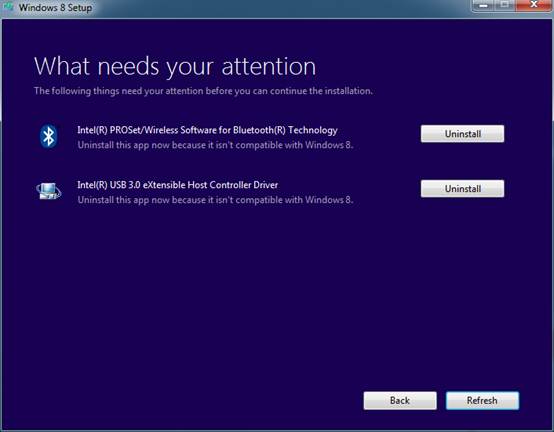Screen dimensions: 554x432
Task: Close the Windows 8 Setup window
Action: 534,5
